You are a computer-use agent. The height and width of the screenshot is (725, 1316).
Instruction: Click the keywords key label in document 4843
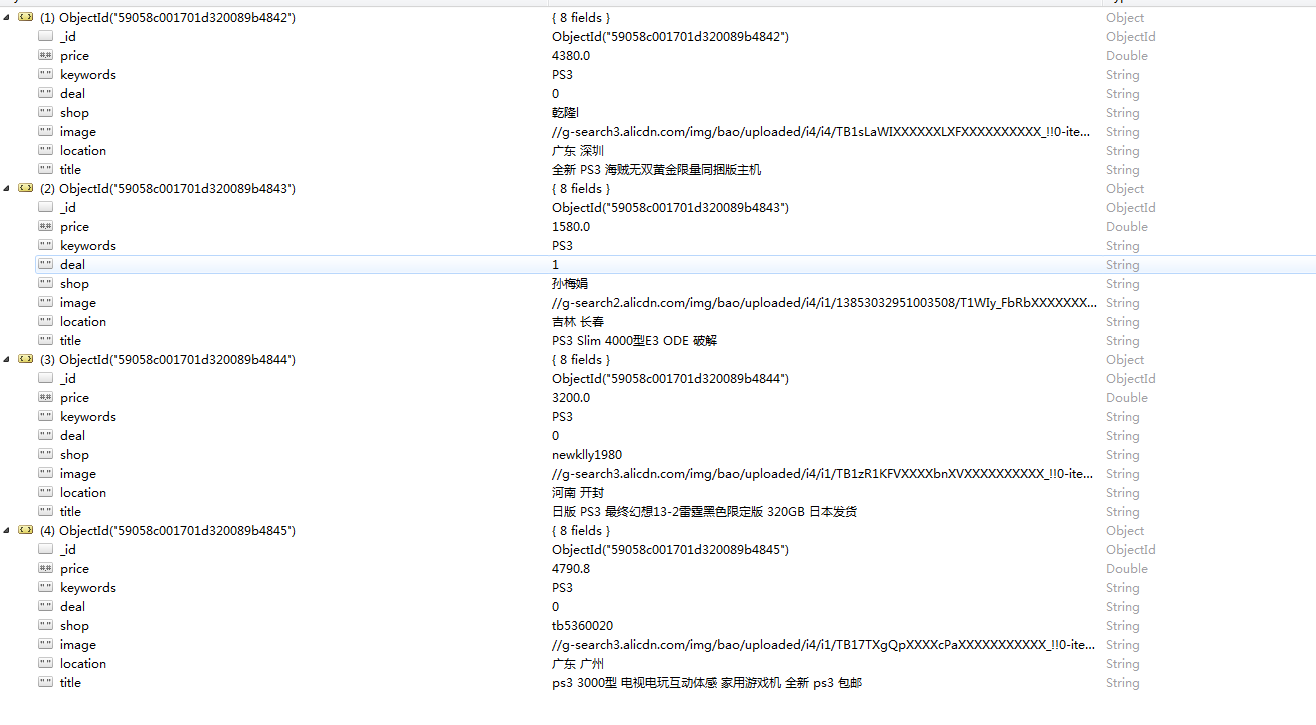(88, 246)
